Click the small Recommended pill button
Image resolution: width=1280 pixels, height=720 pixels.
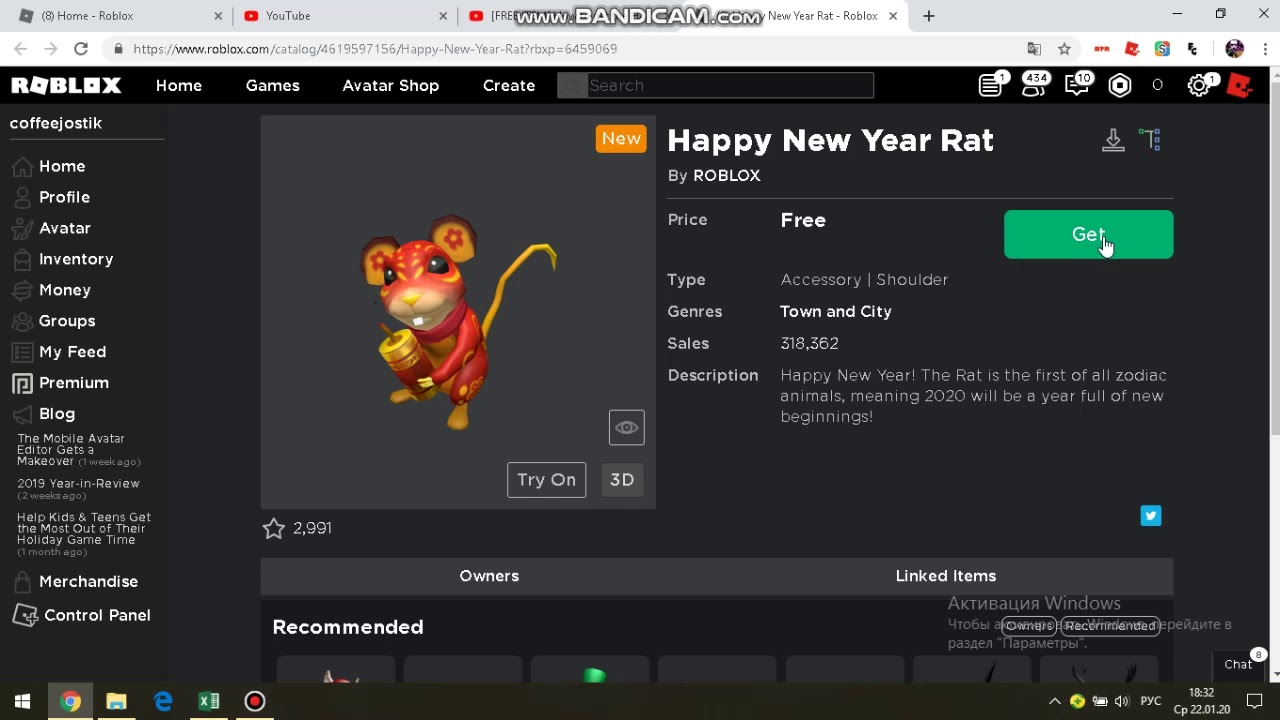(1110, 626)
